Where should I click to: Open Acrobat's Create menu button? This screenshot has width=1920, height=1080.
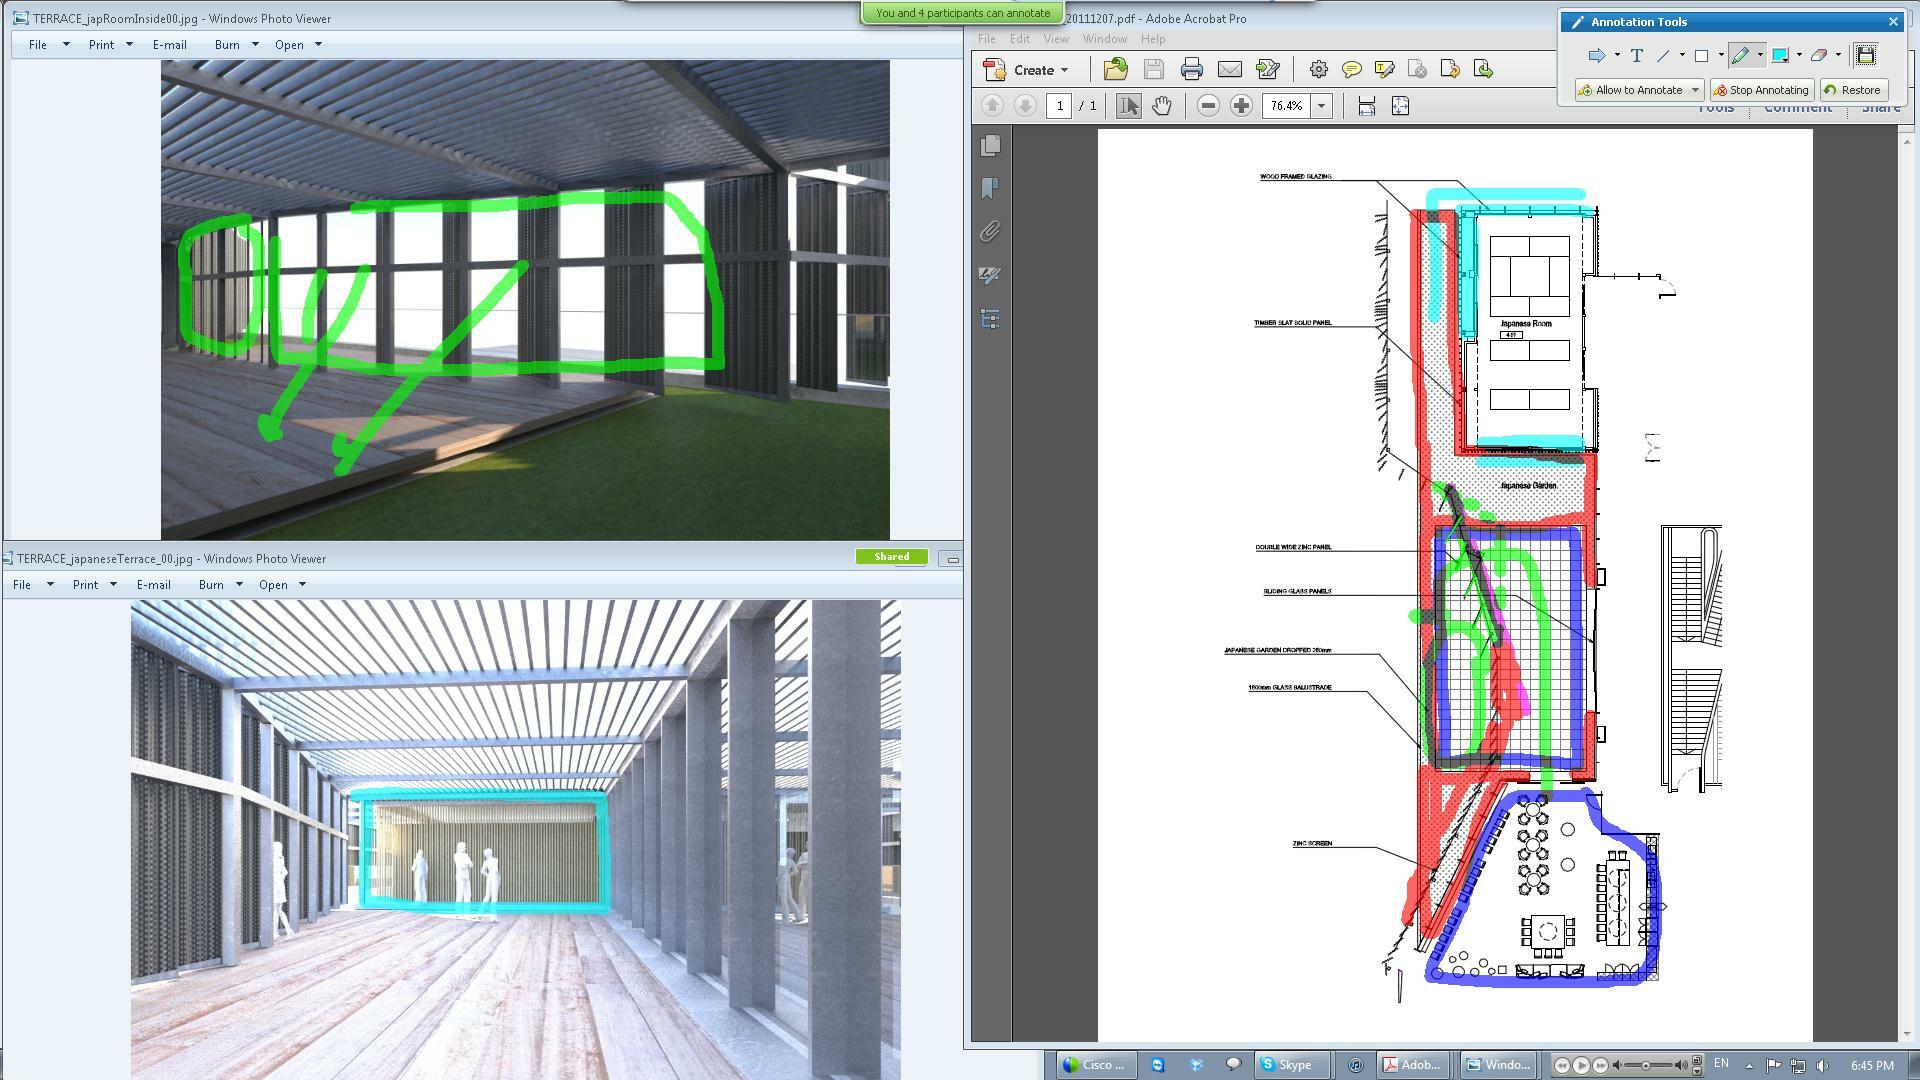pyautogui.click(x=1027, y=70)
